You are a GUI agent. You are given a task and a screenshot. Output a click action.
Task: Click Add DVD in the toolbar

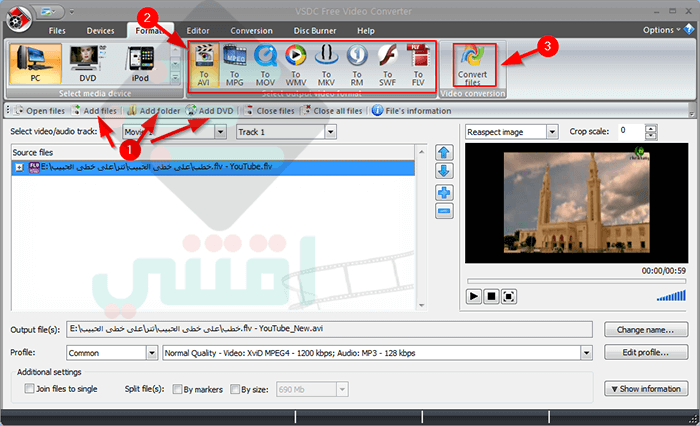click(x=210, y=111)
